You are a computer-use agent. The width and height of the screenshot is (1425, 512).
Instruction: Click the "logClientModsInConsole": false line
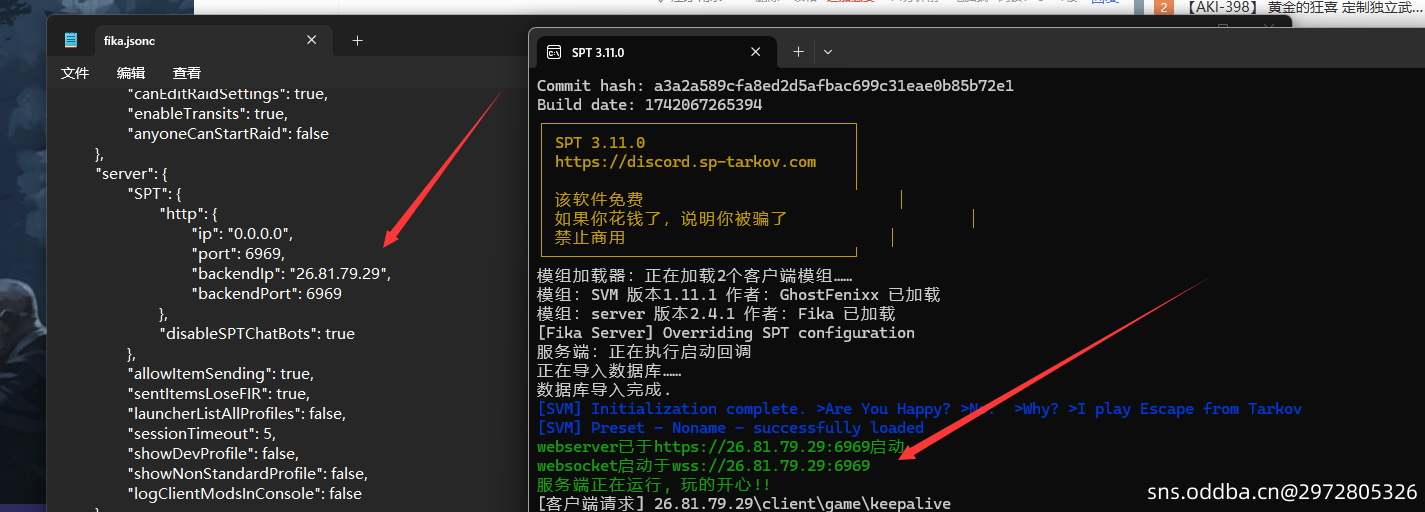[x=244, y=494]
